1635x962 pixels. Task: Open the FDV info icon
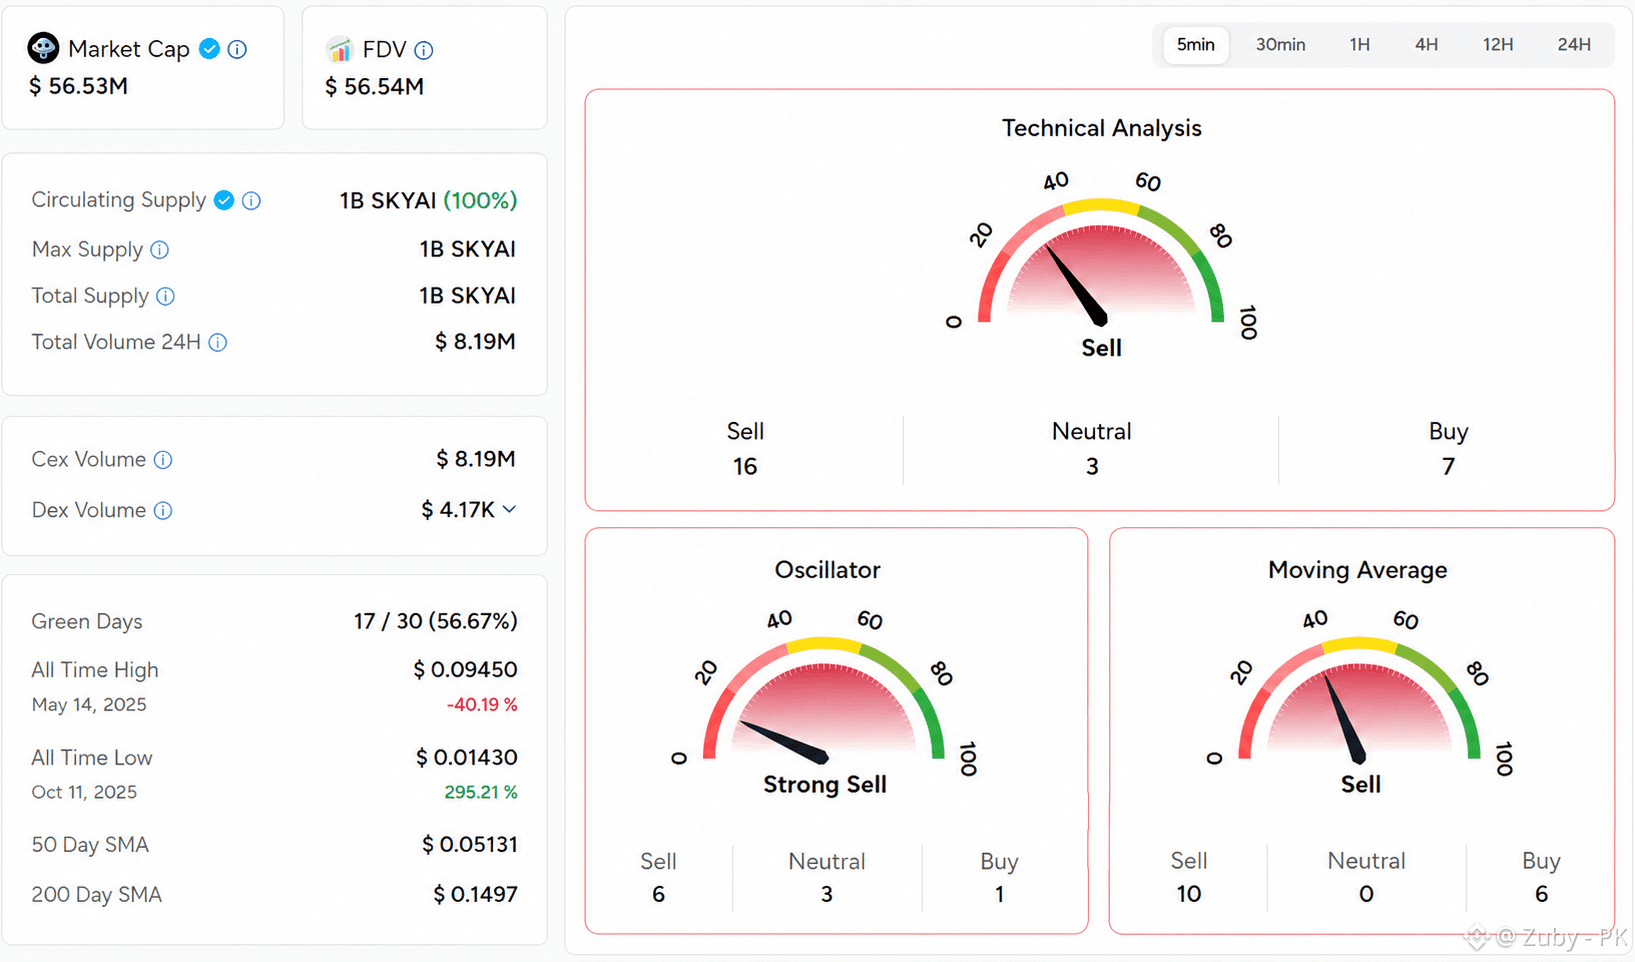pyautogui.click(x=424, y=50)
